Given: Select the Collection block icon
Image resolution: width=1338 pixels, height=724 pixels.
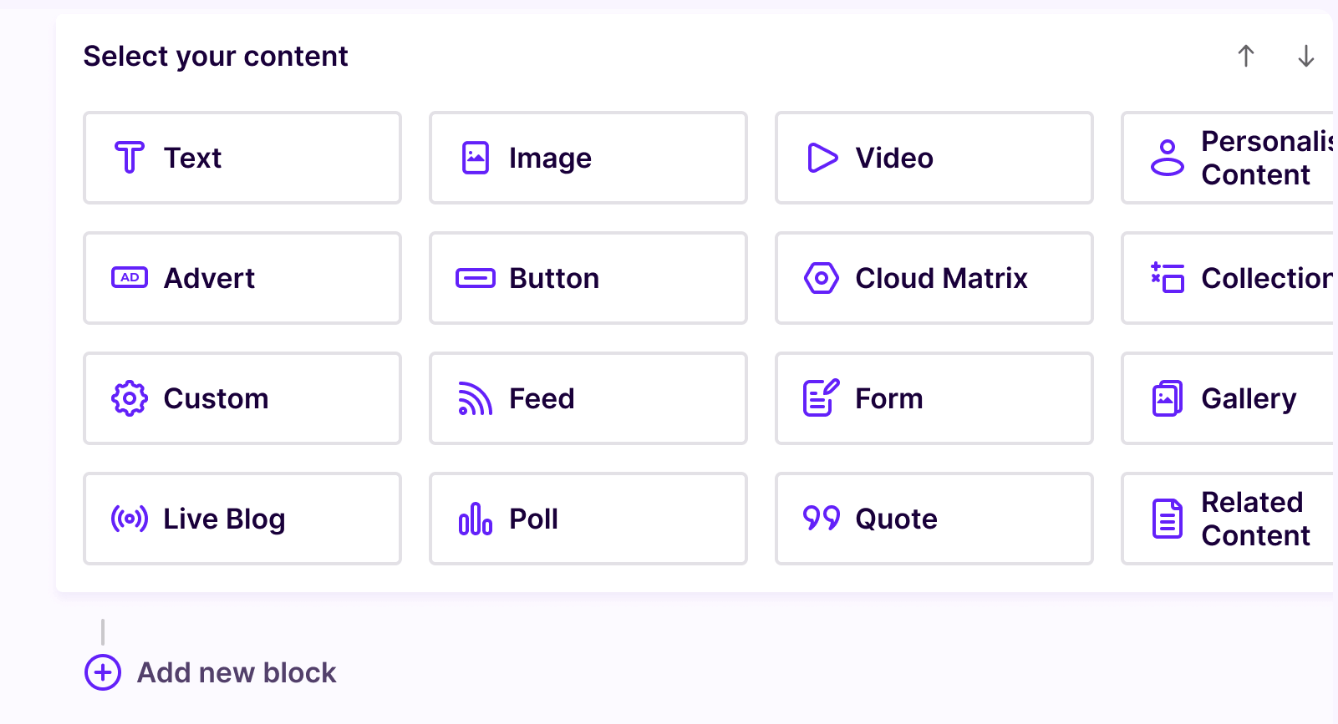Looking at the screenshot, I should pyautogui.click(x=1167, y=278).
